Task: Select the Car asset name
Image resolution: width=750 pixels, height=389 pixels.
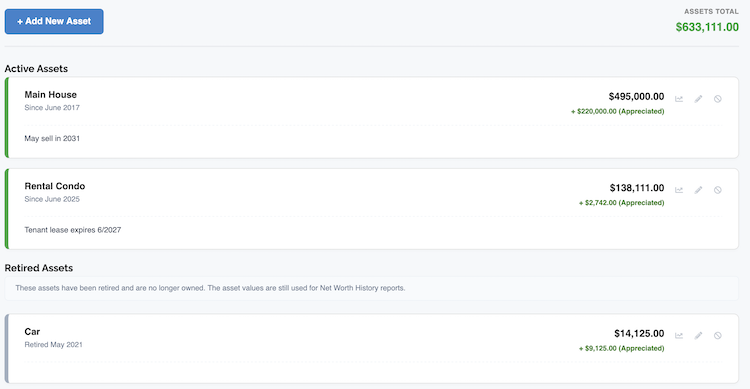Action: coord(32,332)
